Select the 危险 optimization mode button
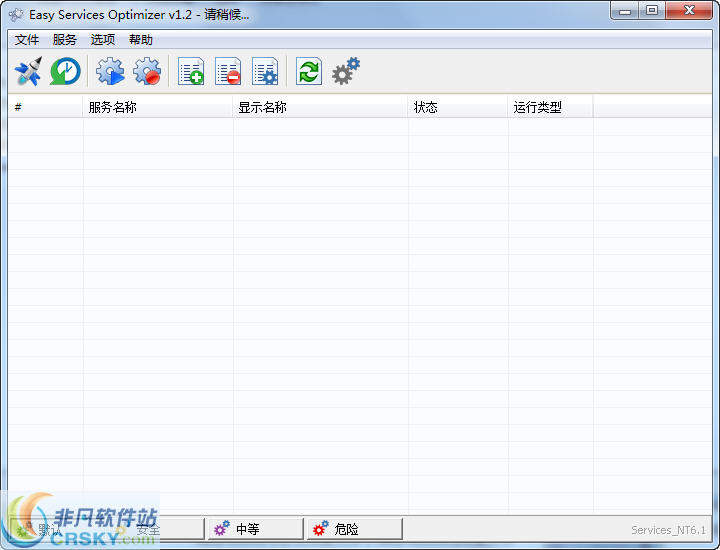 (x=354, y=529)
